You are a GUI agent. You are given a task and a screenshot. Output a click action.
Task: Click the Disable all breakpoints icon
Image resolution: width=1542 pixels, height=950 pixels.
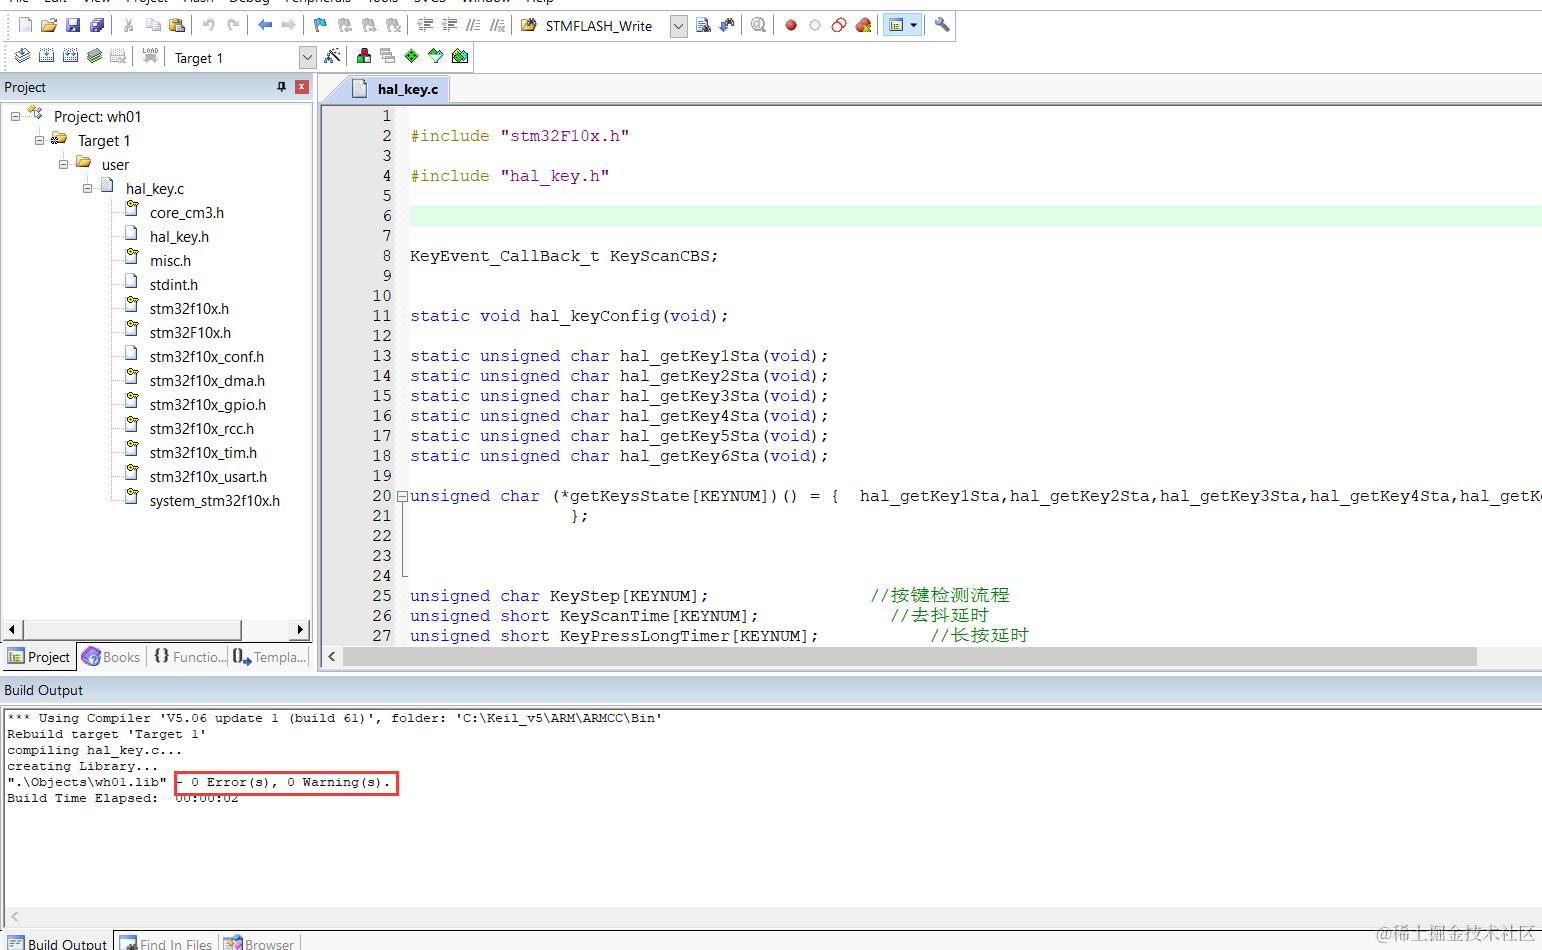click(x=839, y=25)
